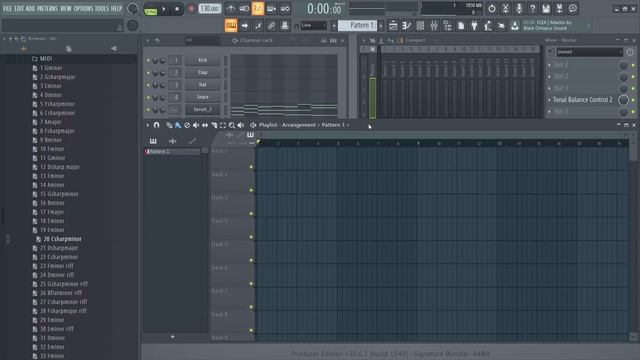Enable step editing mode icon
This screenshot has width=640, height=360.
tap(258, 26)
